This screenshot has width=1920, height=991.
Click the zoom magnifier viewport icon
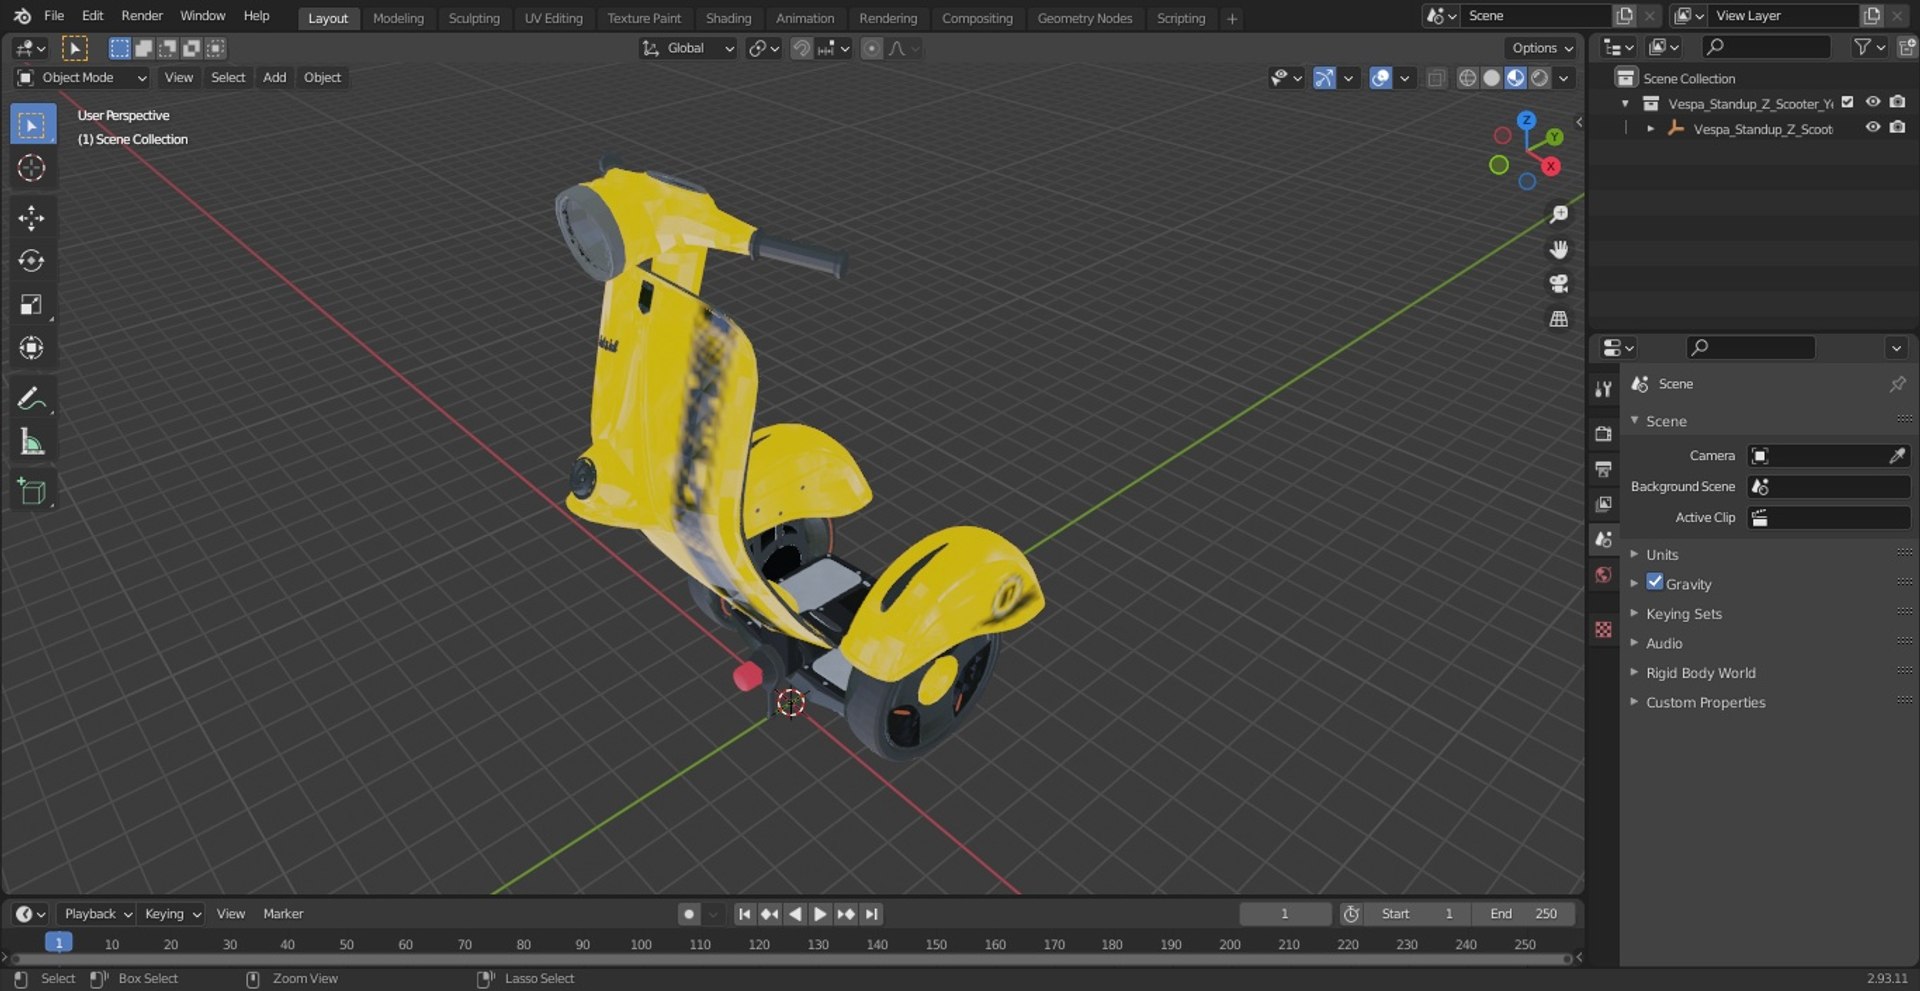point(1559,214)
